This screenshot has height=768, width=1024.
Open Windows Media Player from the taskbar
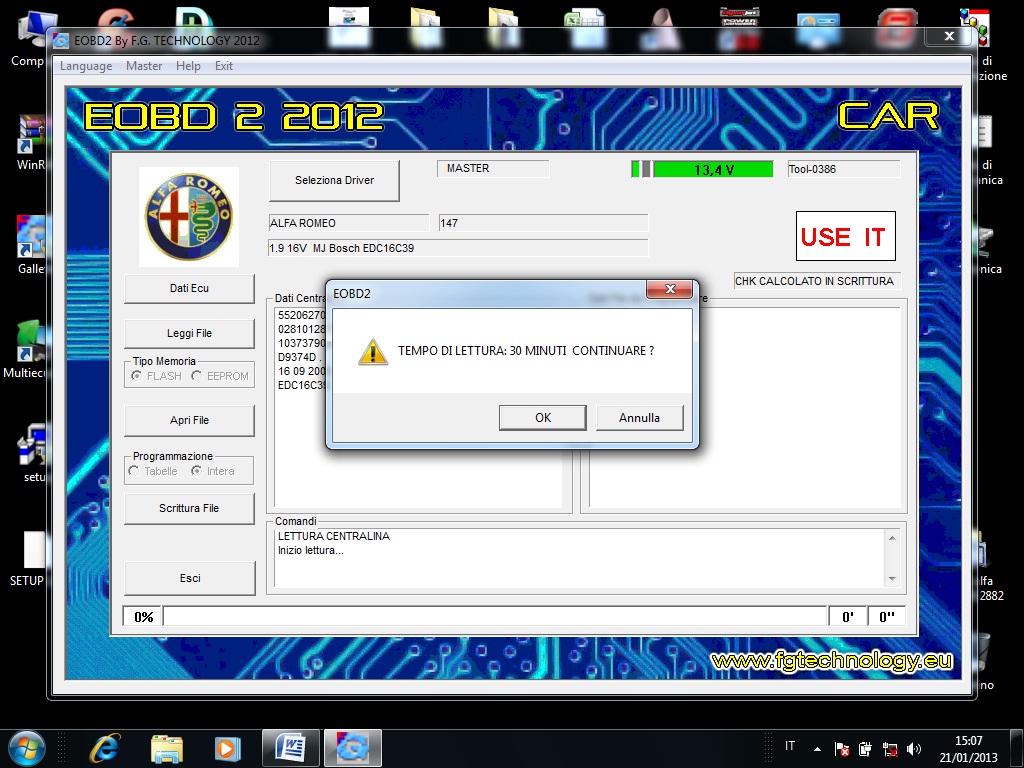(x=227, y=748)
